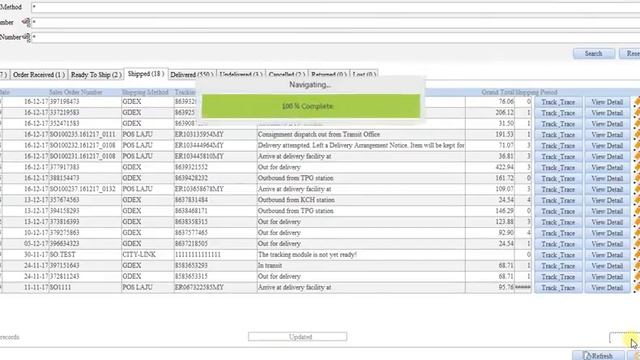This screenshot has height=360, width=640.
Task: View Detail for the SO.TEST order
Action: (607, 255)
